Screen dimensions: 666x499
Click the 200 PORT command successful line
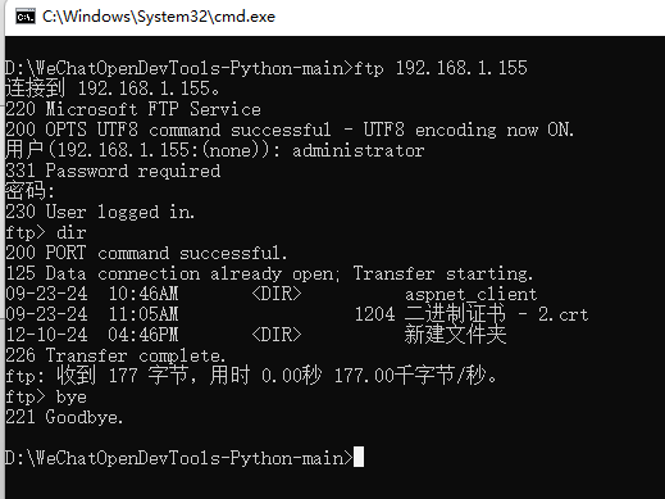pyautogui.click(x=146, y=253)
